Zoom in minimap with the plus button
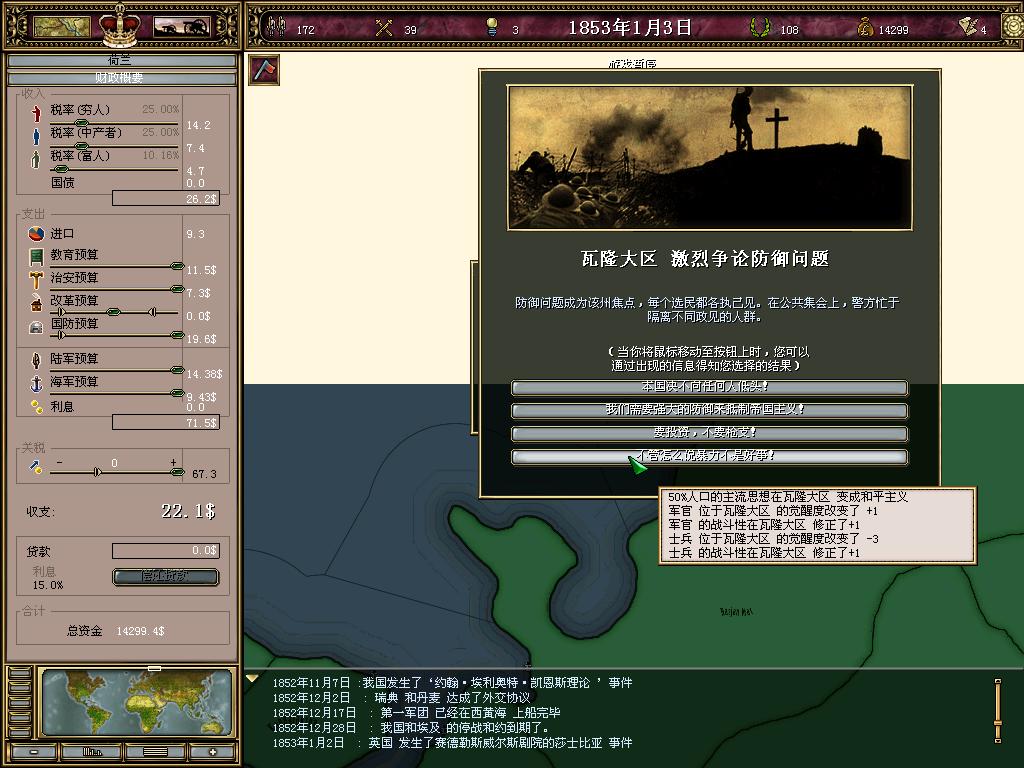Viewport: 1024px width, 768px height. click(x=213, y=752)
